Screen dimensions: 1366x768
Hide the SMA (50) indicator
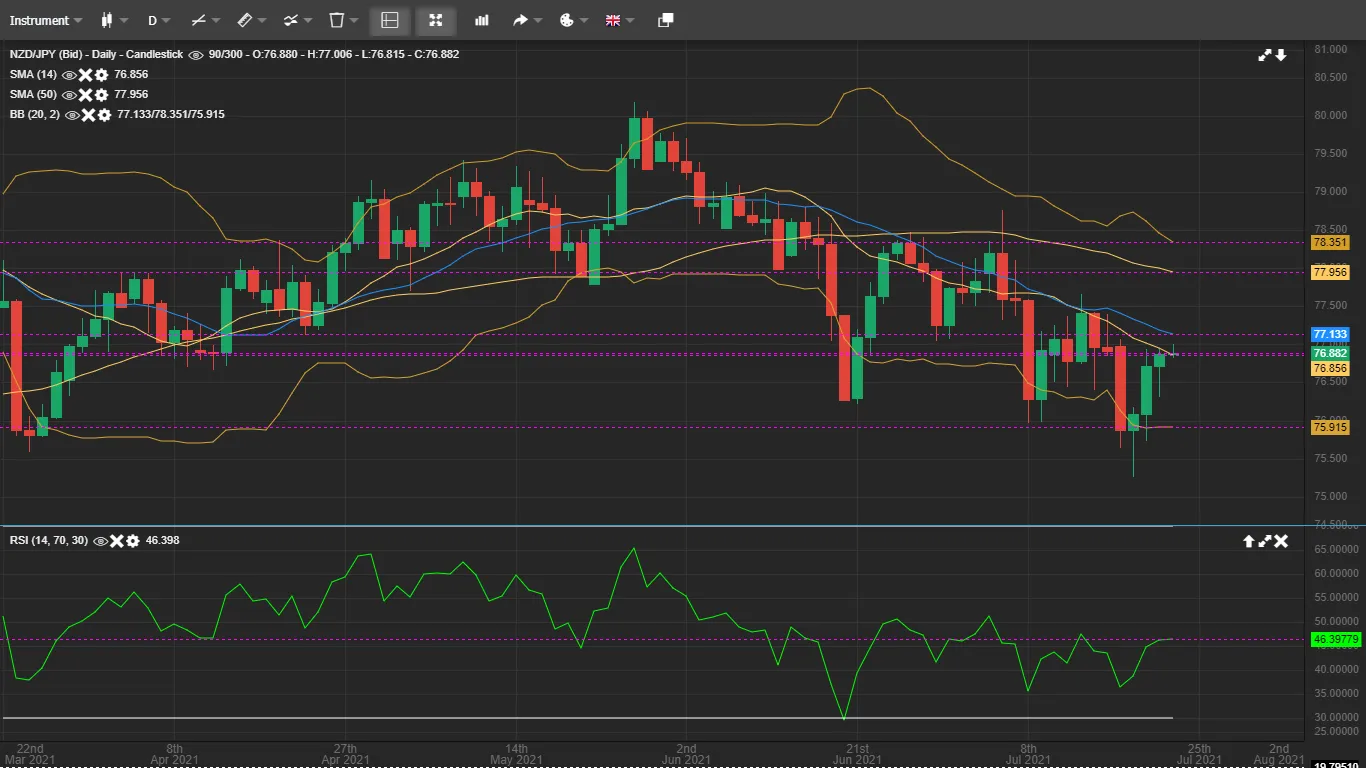pos(70,95)
